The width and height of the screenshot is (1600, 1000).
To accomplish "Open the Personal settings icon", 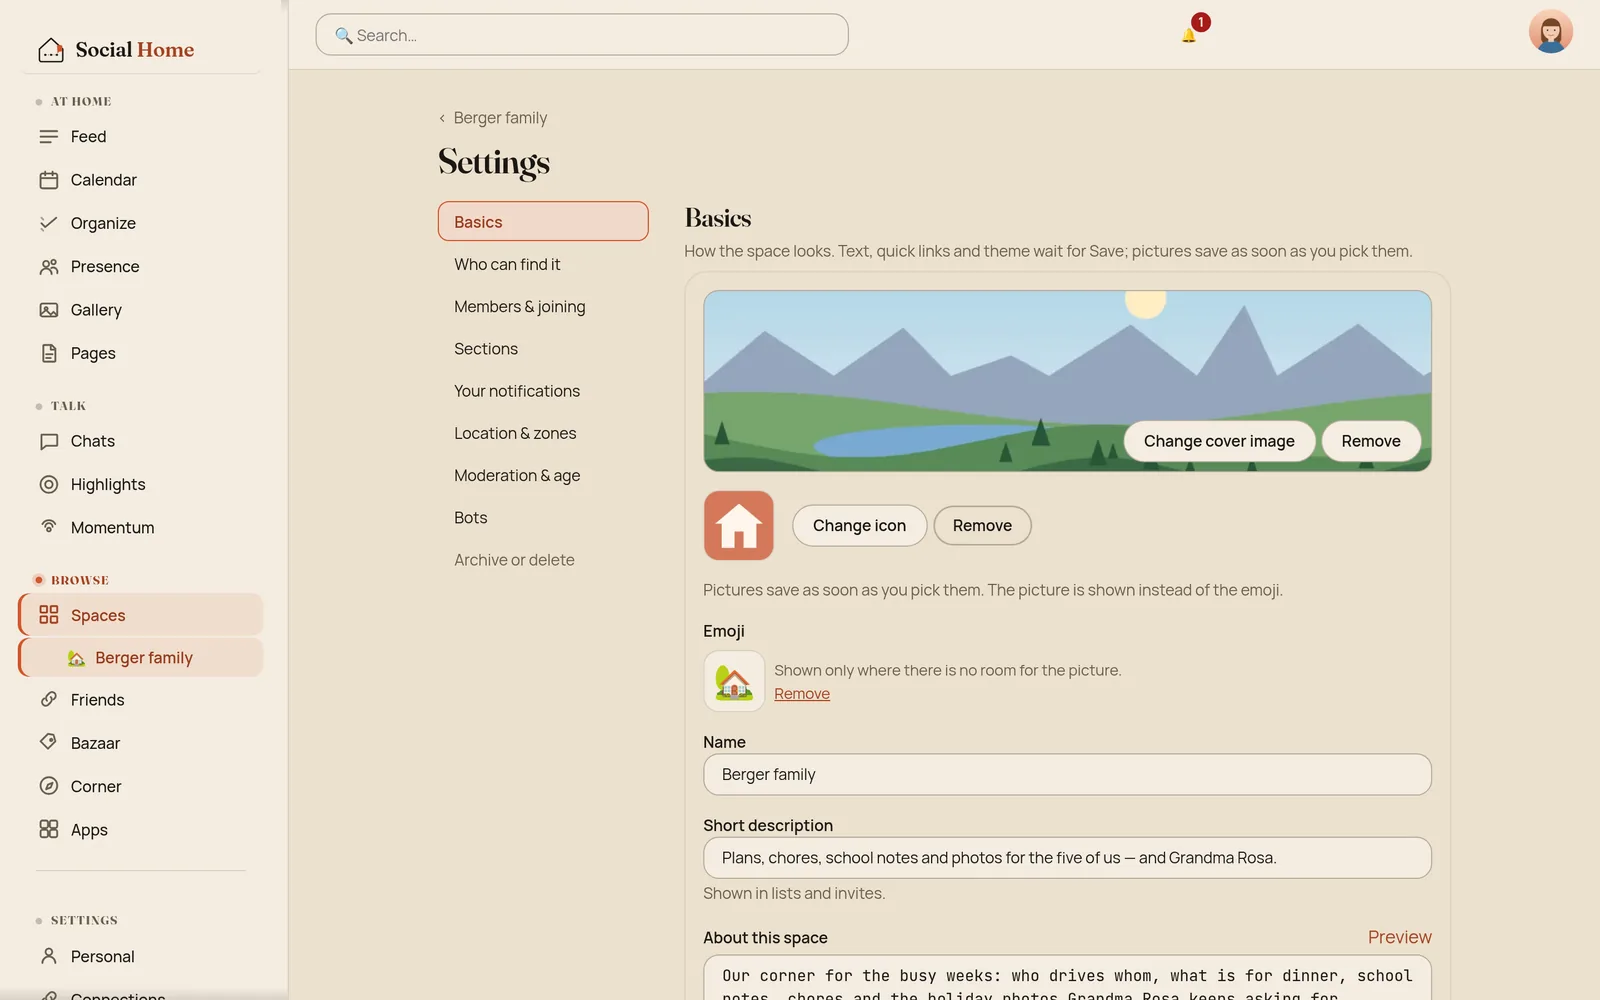I will 48,956.
